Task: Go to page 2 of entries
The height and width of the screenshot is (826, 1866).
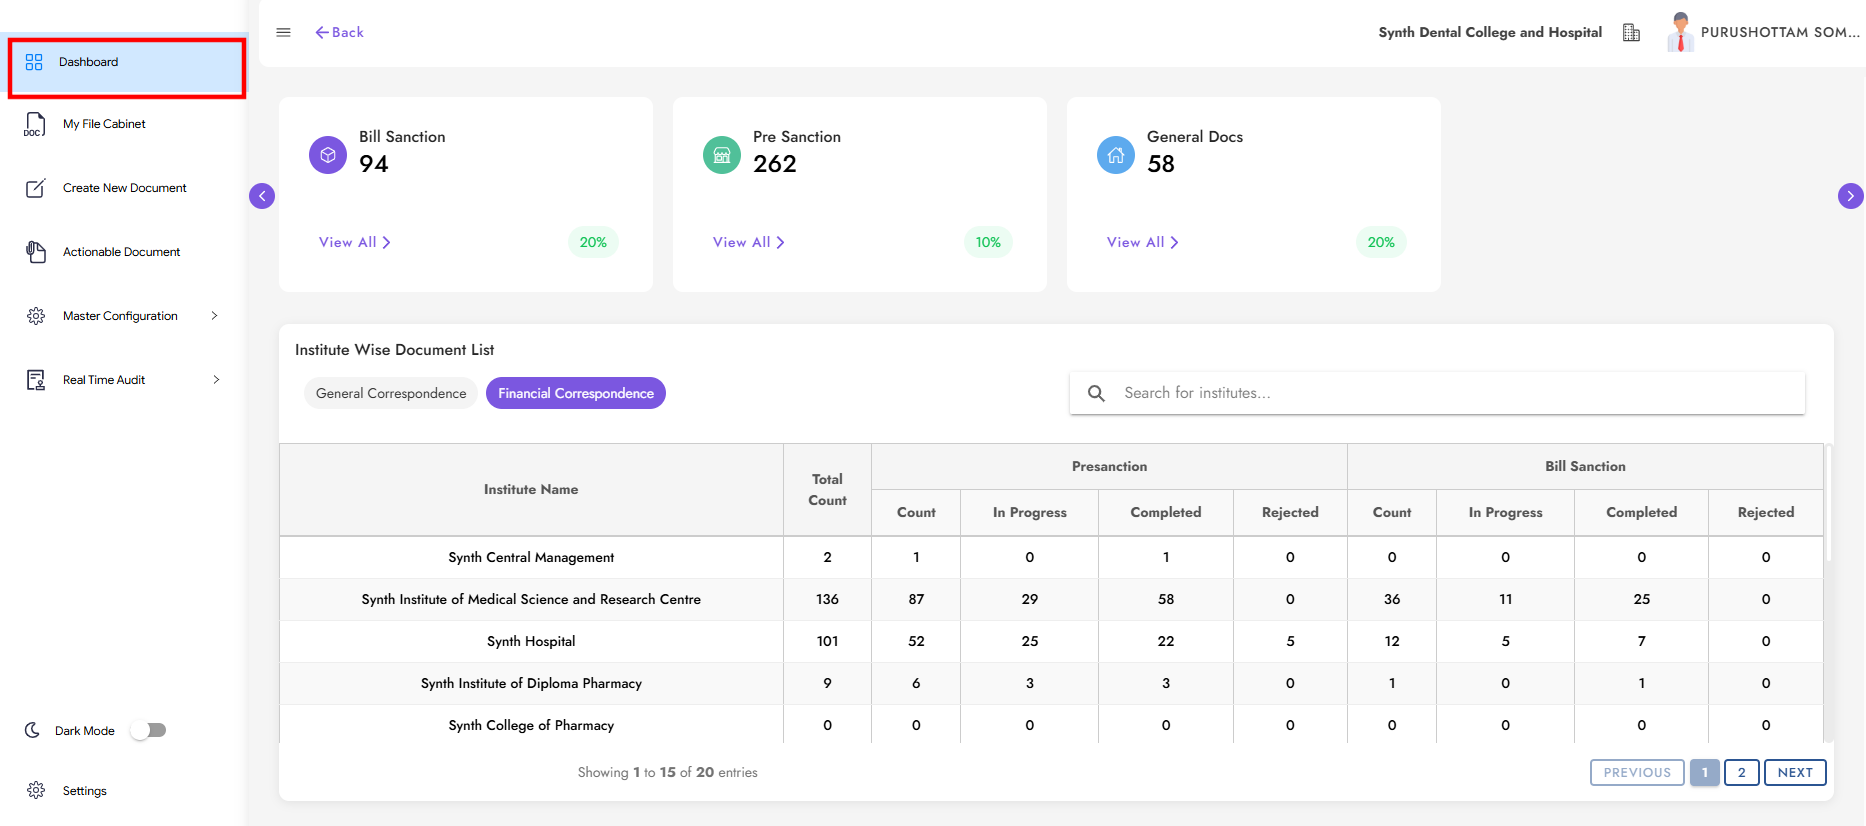Action: pos(1741,772)
